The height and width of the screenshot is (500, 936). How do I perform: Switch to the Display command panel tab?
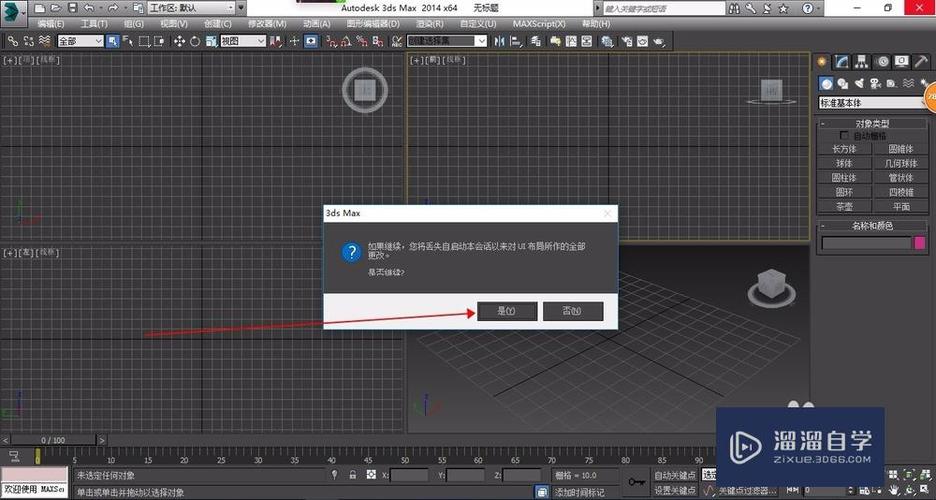(x=901, y=61)
